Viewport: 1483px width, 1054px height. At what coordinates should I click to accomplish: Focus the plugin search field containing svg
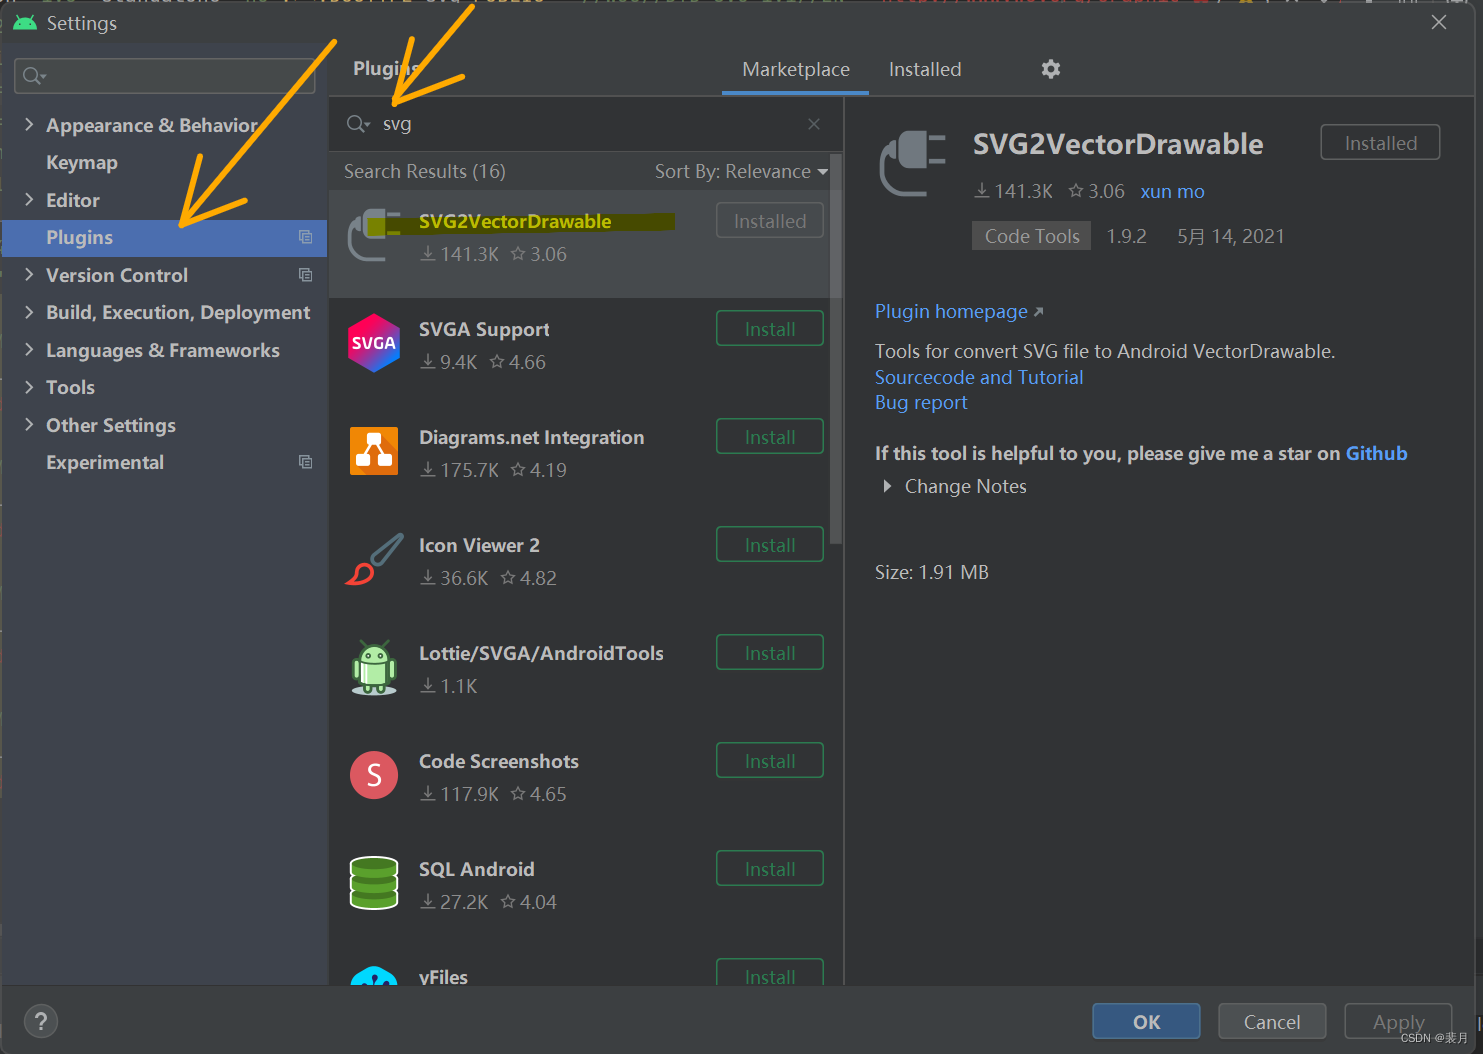pyautogui.click(x=585, y=124)
